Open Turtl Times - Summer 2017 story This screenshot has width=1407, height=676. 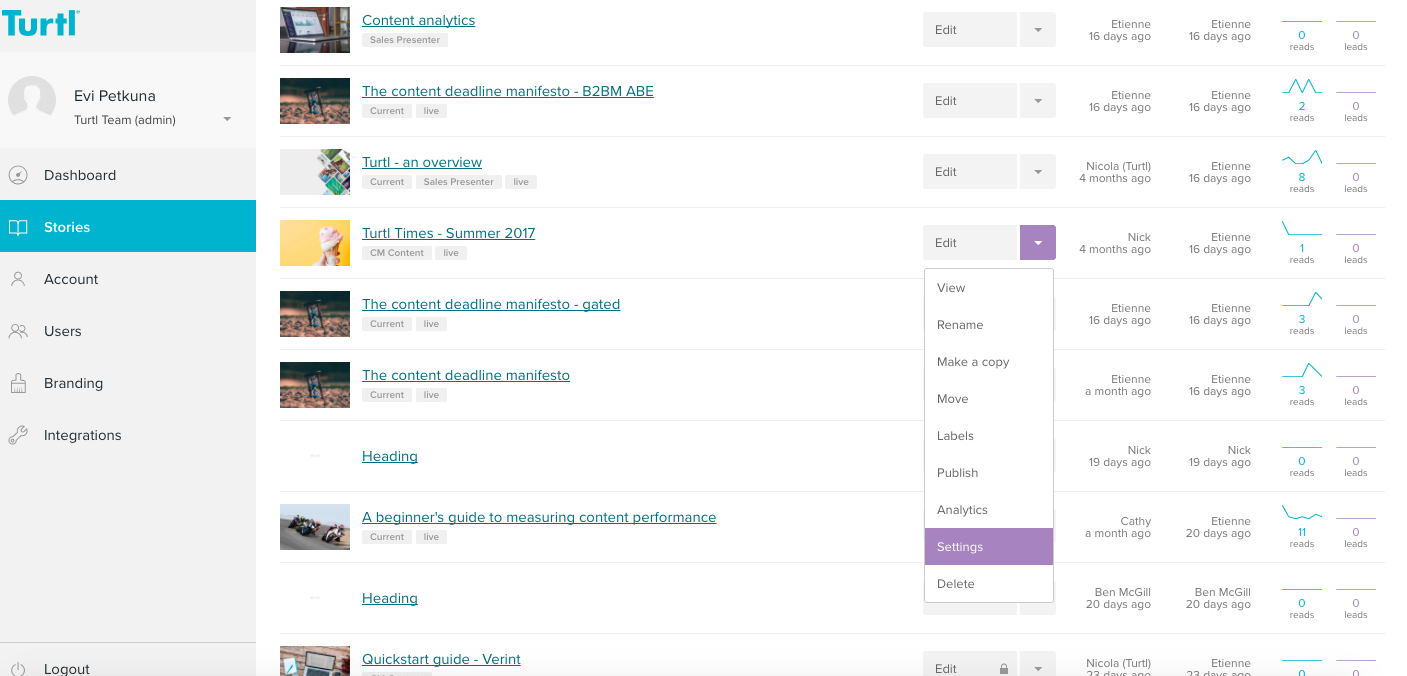click(x=448, y=233)
